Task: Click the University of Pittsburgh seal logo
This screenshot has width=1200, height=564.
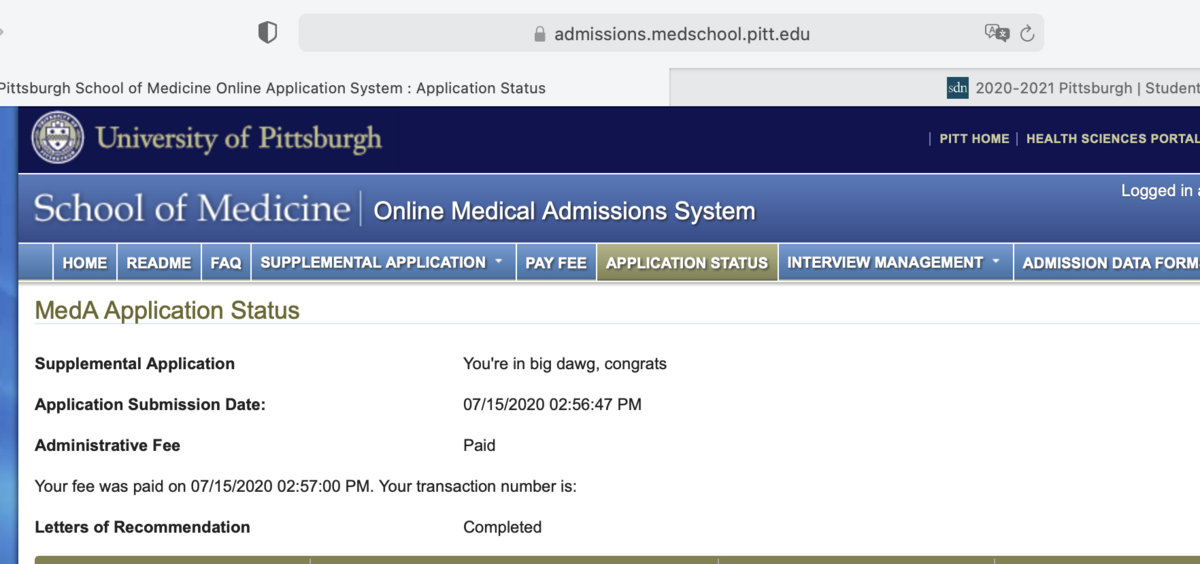Action: [x=58, y=137]
